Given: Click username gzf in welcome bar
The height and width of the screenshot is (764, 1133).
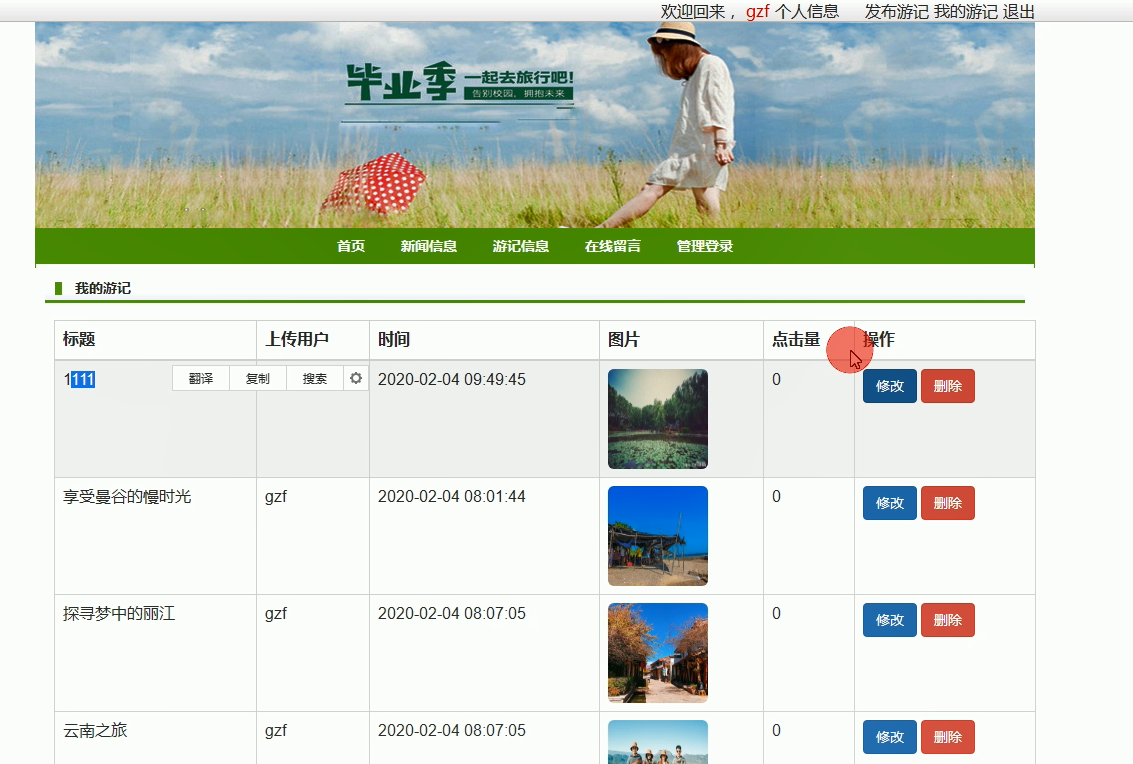Looking at the screenshot, I should (x=758, y=12).
